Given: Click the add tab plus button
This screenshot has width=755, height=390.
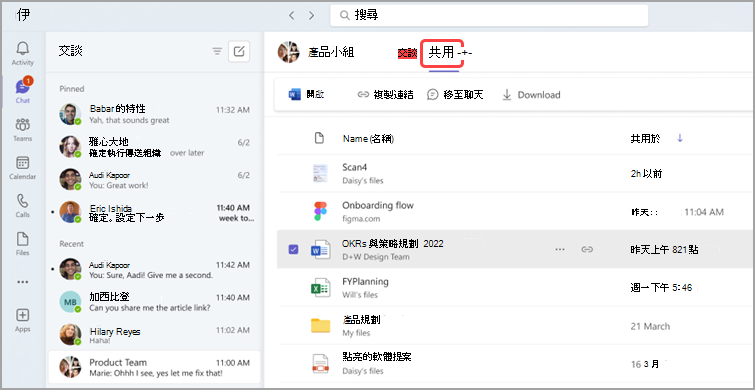Looking at the screenshot, I should [x=465, y=53].
